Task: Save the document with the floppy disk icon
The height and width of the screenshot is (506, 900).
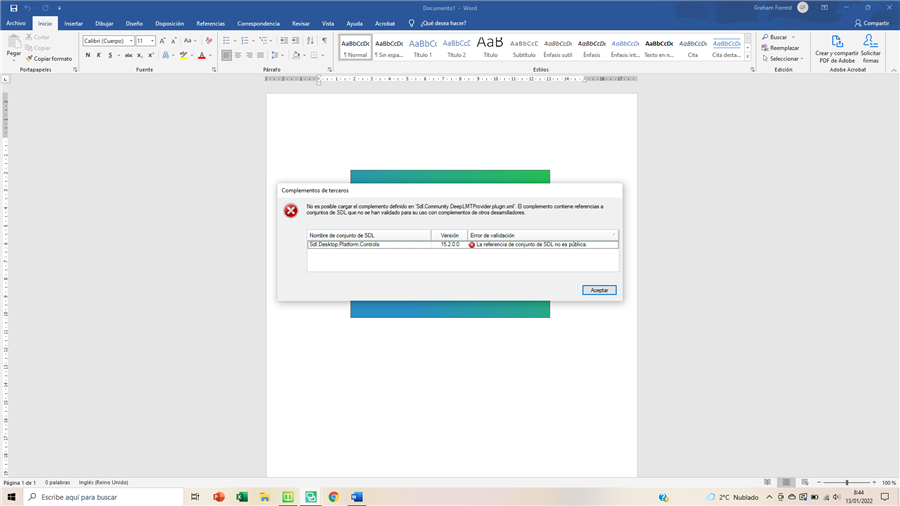Action: pyautogui.click(x=14, y=8)
